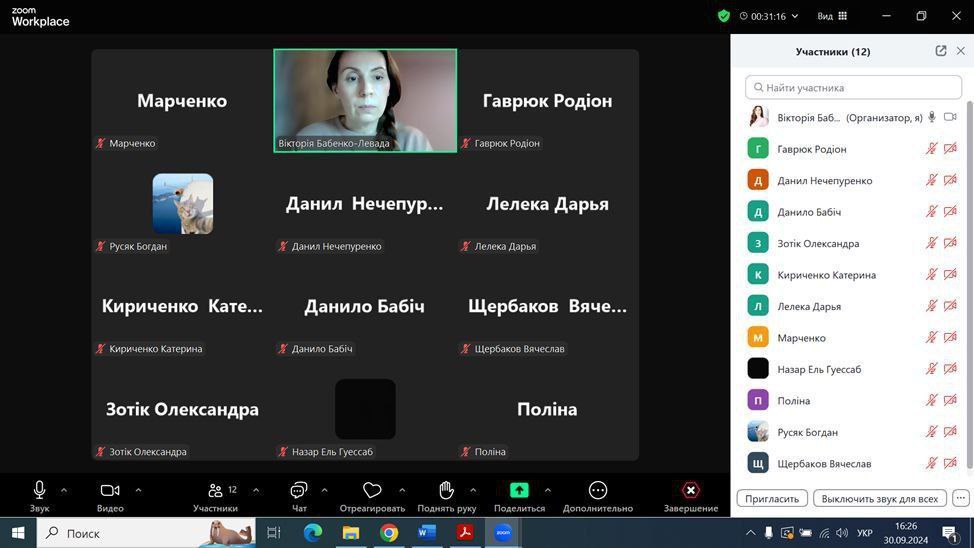Image resolution: width=974 pixels, height=548 pixels.
Task: Expand share options arrow next to Share
Action: click(x=547, y=490)
